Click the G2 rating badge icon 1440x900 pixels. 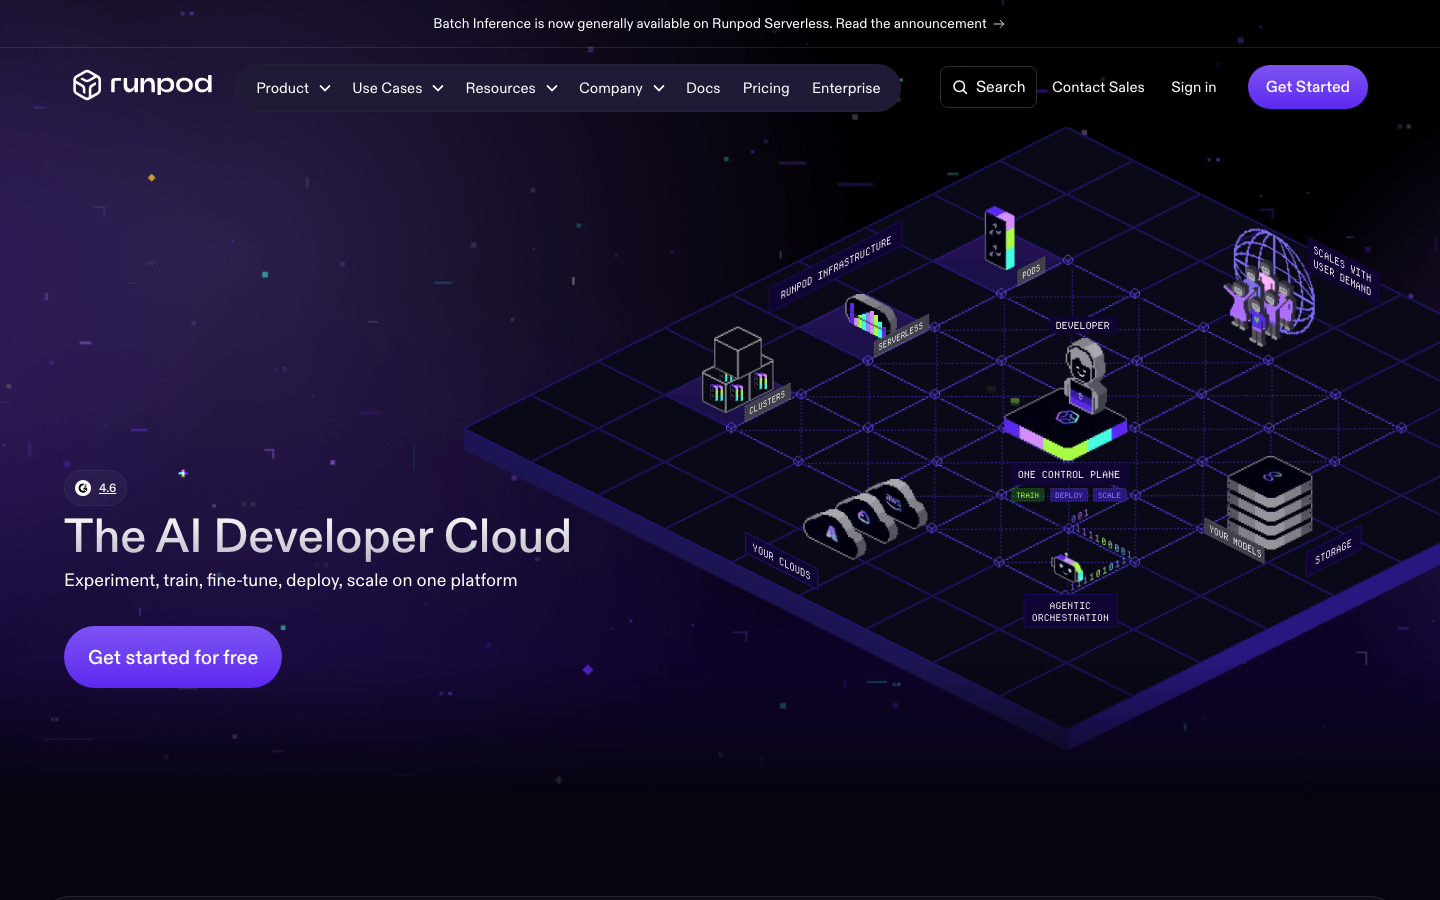tap(83, 488)
